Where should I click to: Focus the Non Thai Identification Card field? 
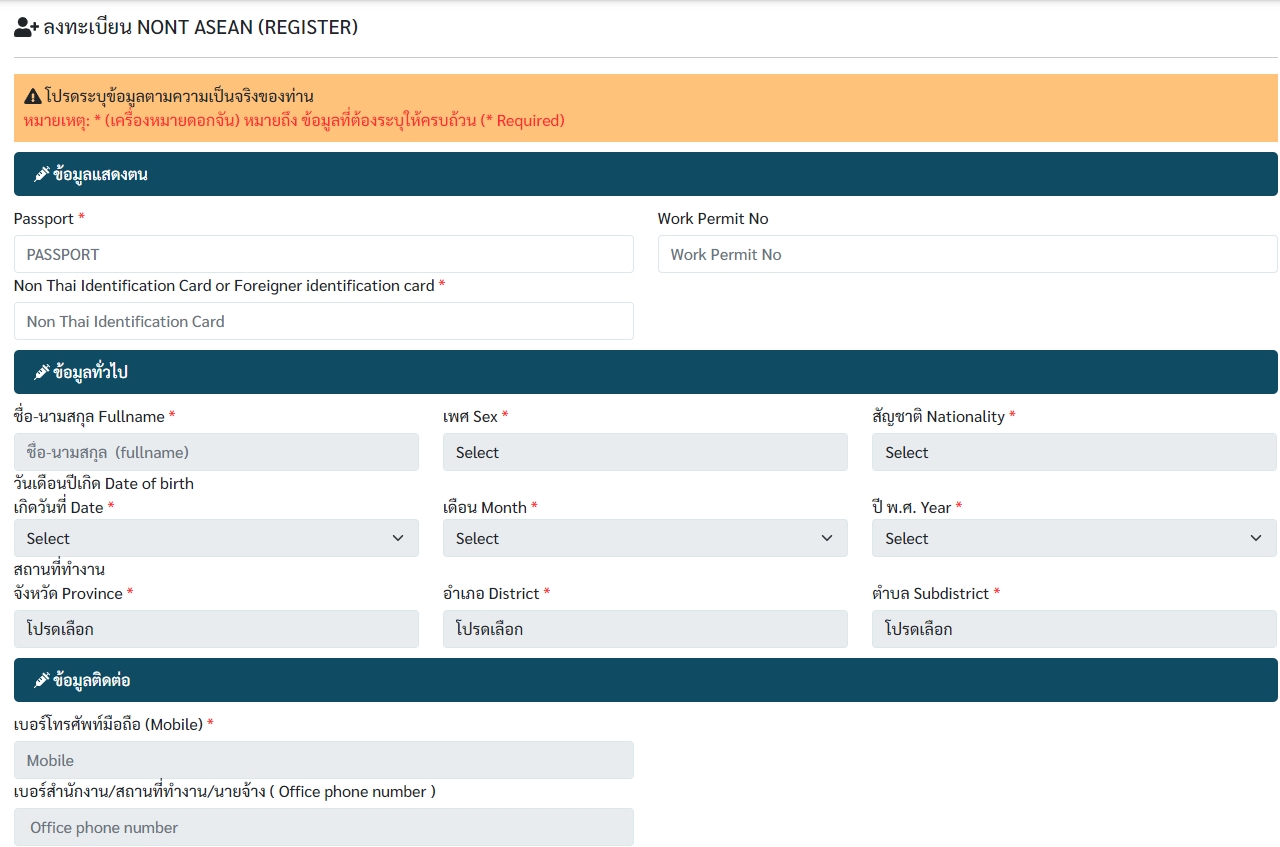323,321
